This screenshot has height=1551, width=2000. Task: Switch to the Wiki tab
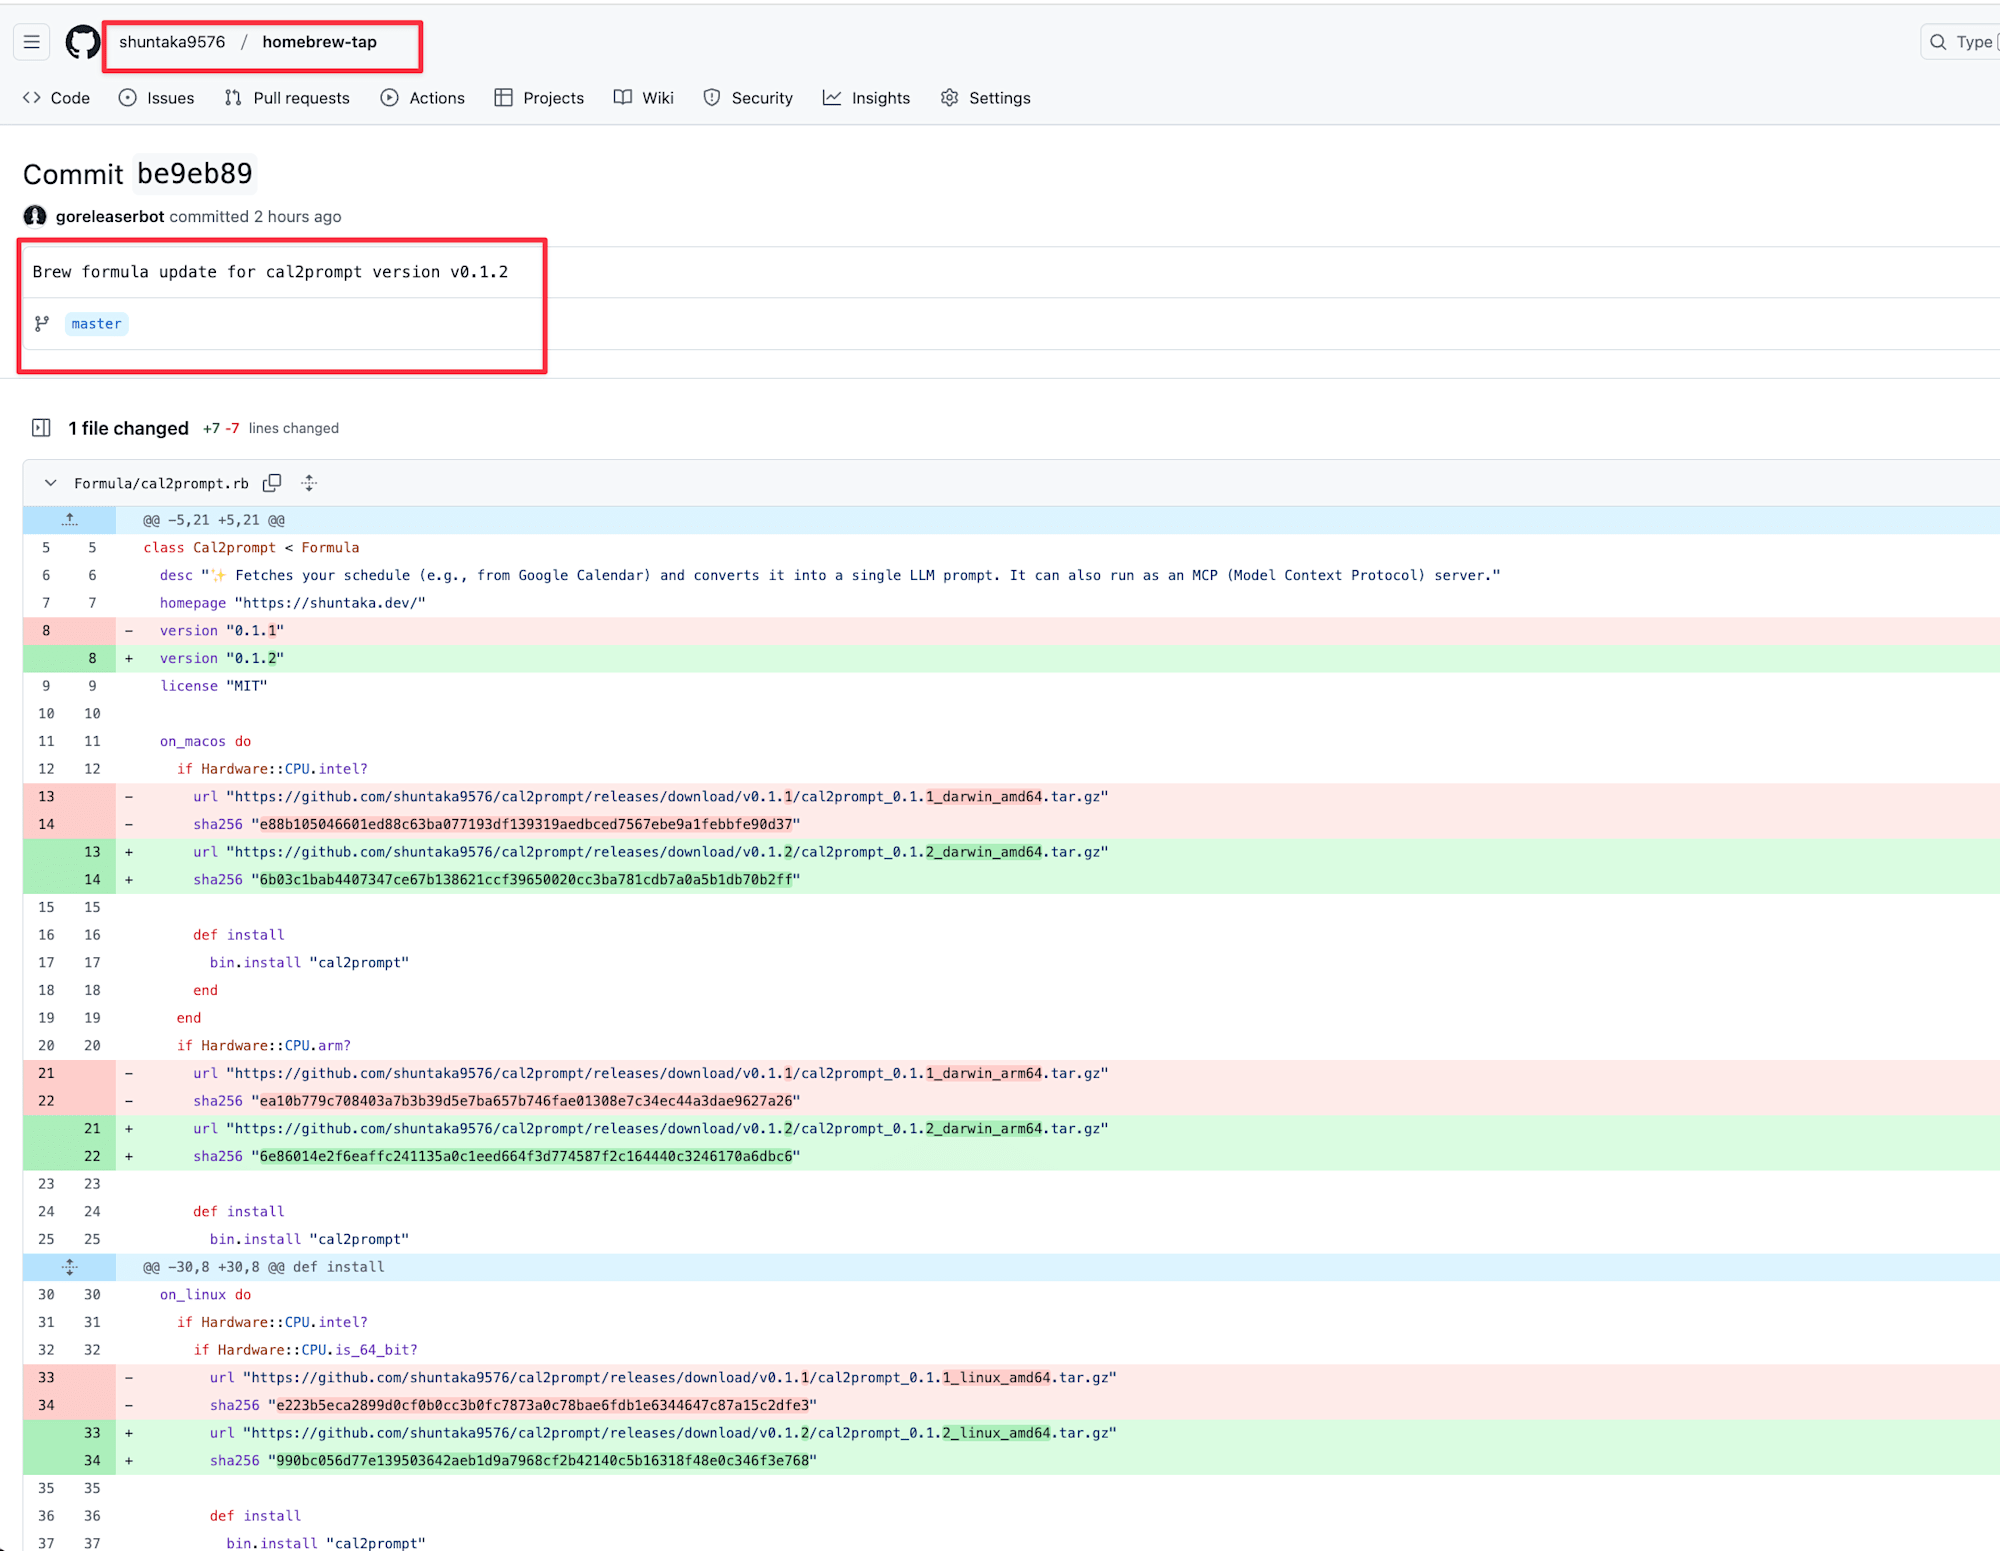pyautogui.click(x=644, y=98)
